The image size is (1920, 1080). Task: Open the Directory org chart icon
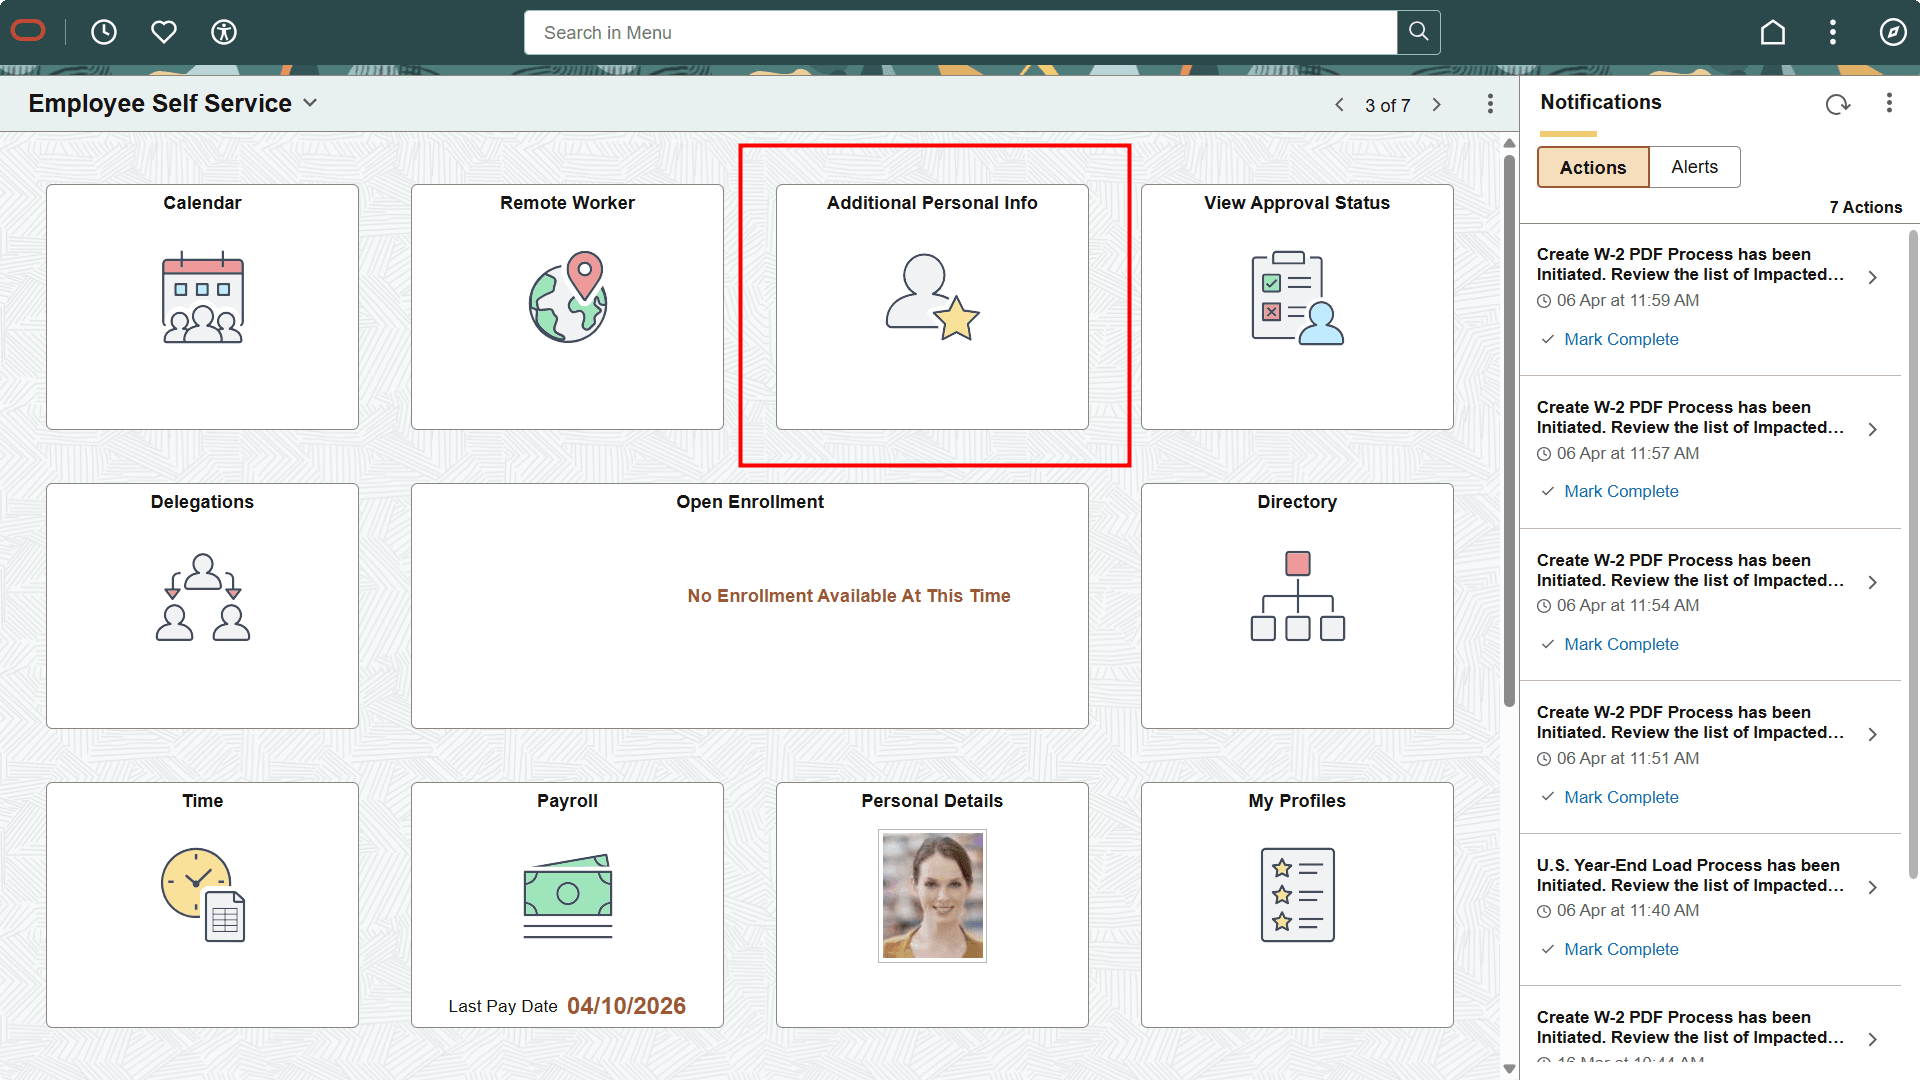1298,596
